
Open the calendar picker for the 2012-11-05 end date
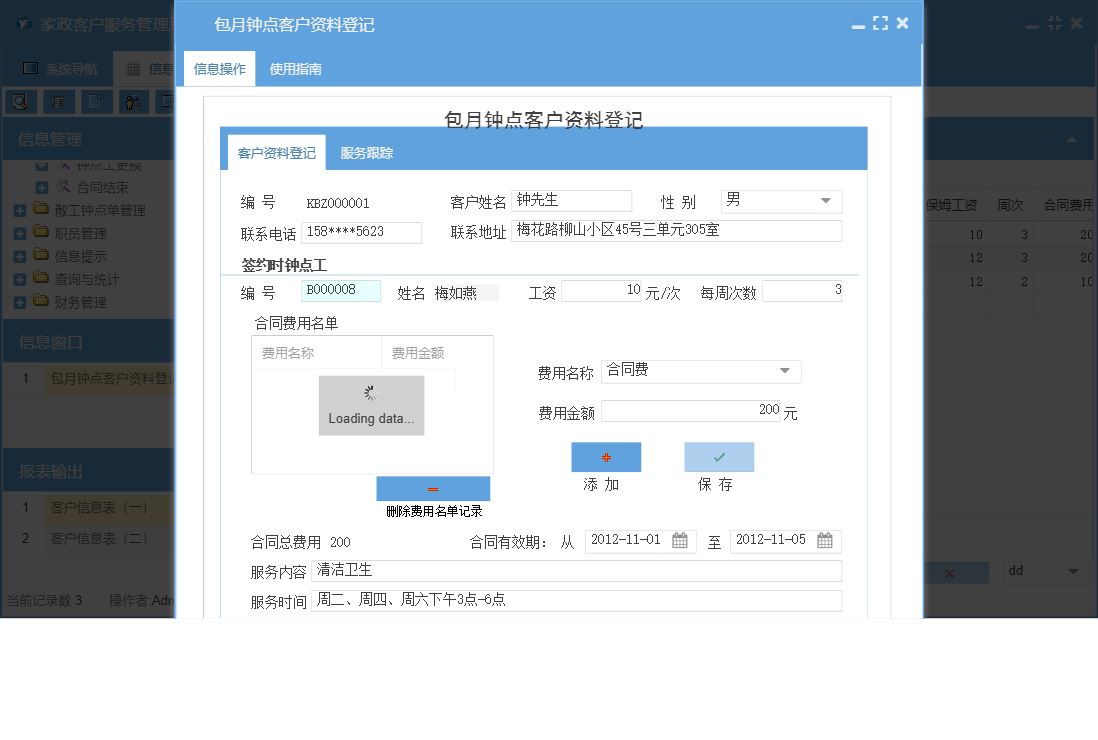(x=824, y=541)
